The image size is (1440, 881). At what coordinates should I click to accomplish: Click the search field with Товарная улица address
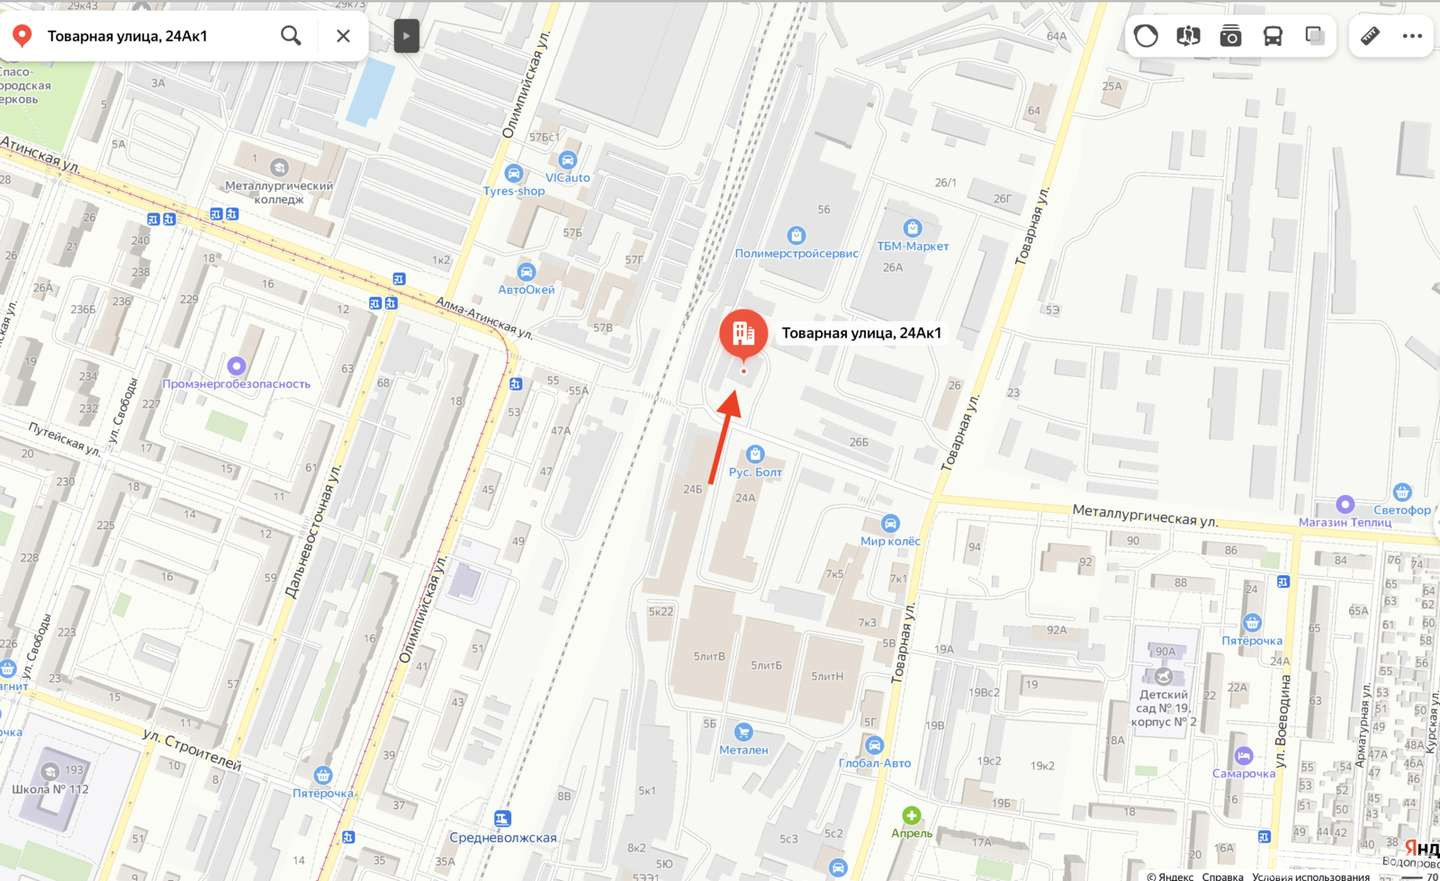pyautogui.click(x=155, y=36)
